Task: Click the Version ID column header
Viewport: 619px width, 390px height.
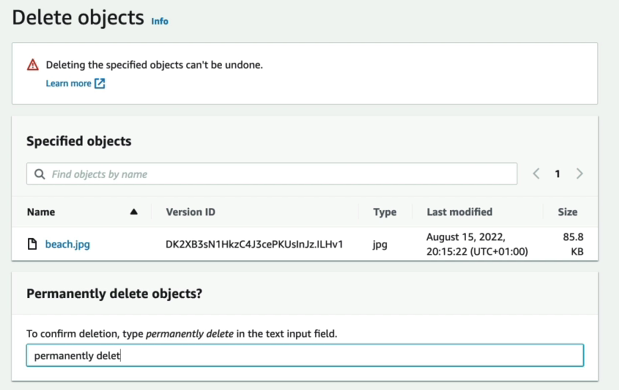Action: (x=191, y=212)
